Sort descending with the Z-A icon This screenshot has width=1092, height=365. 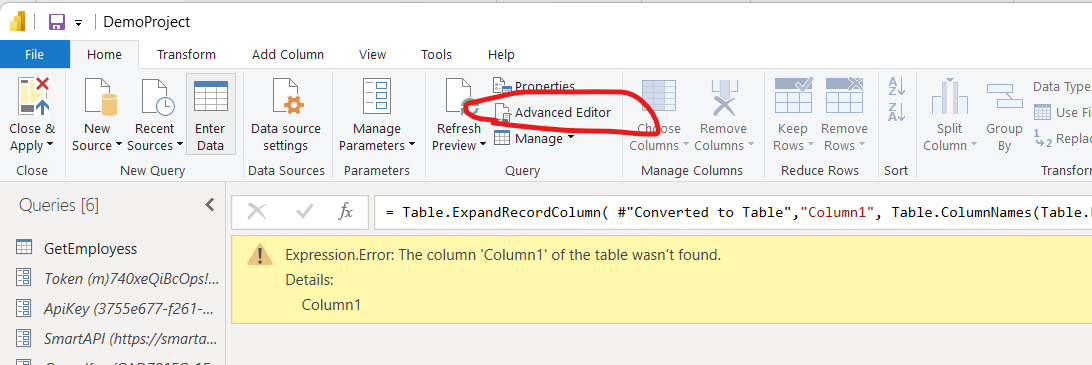point(896,111)
